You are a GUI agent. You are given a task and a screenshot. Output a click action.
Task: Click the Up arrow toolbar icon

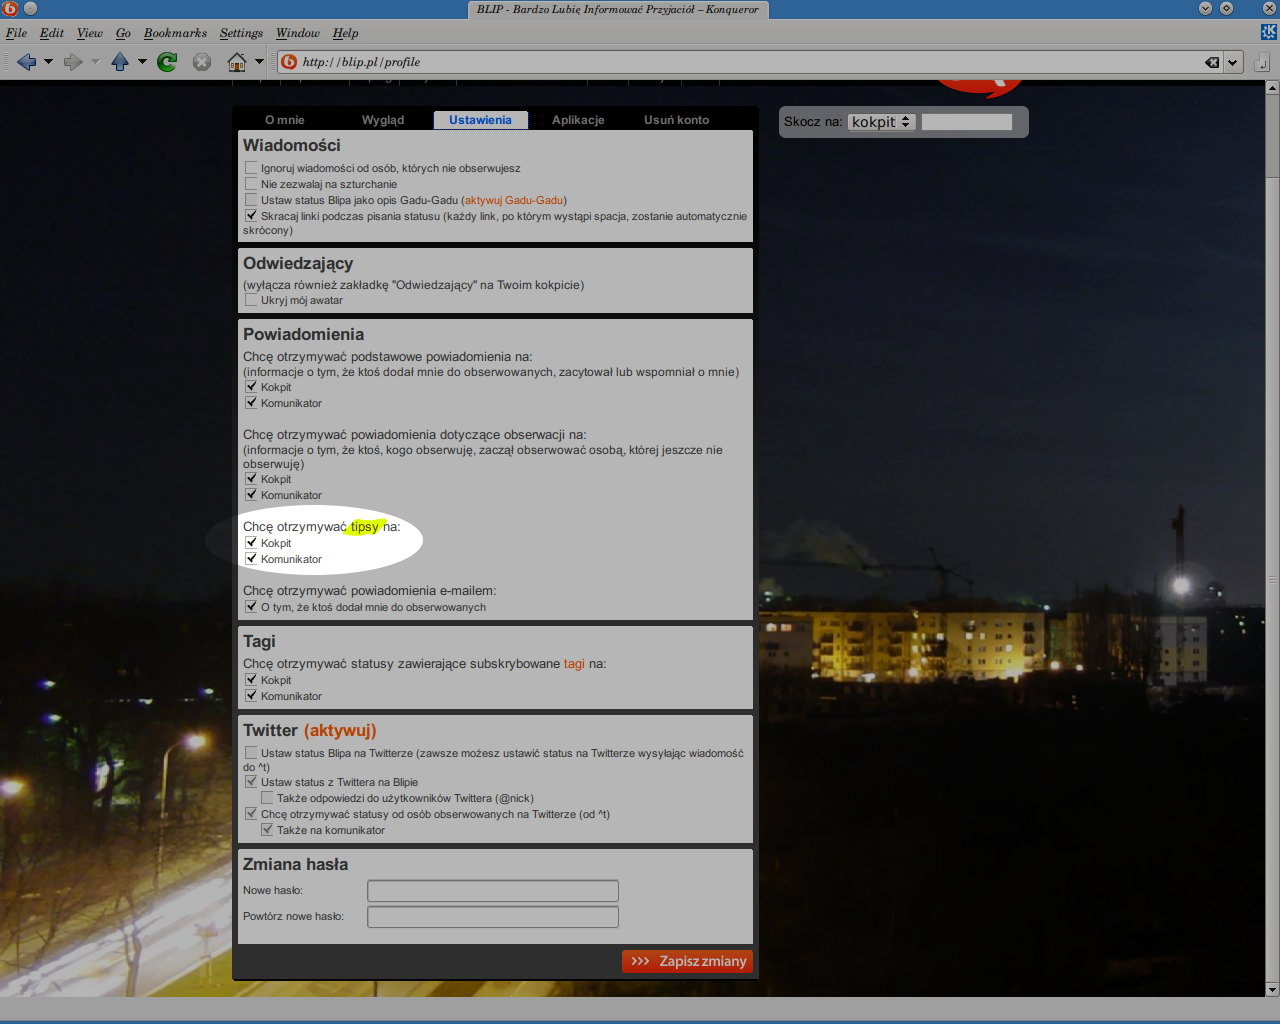pos(120,62)
